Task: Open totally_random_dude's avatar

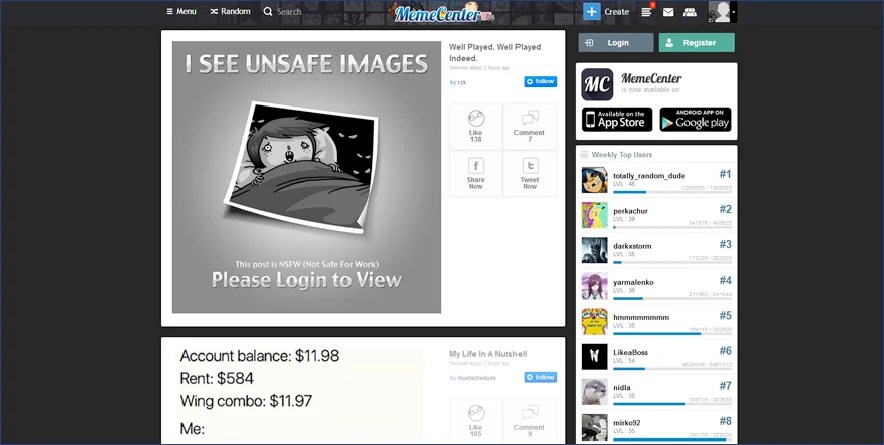Action: pos(595,180)
